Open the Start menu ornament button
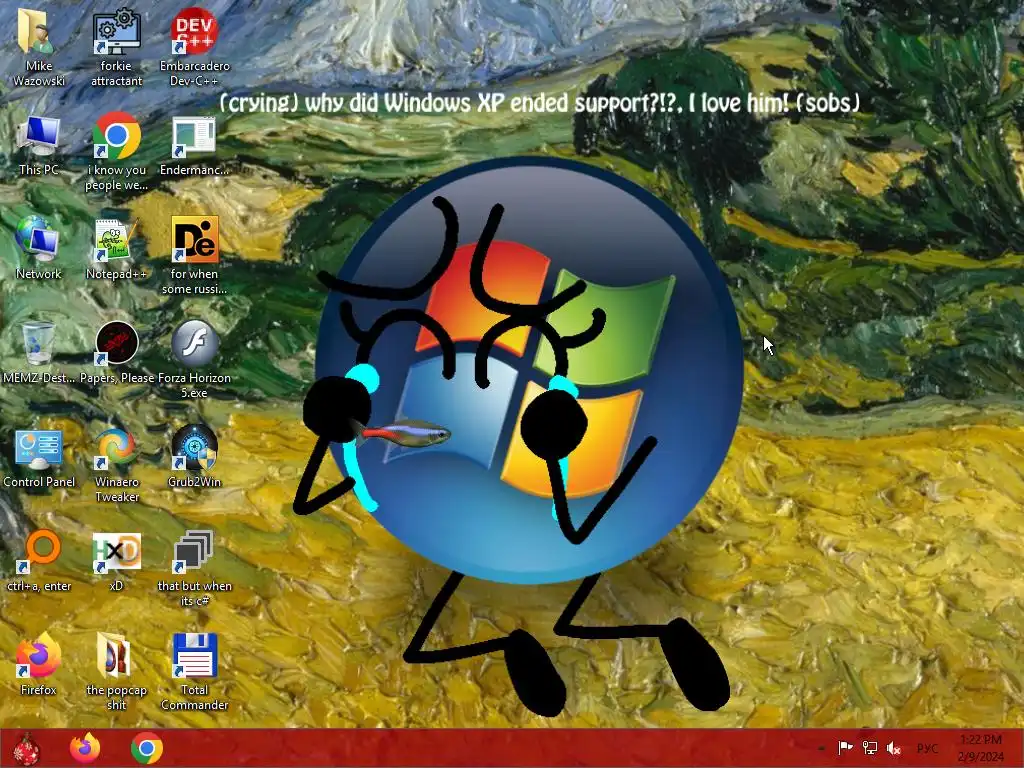 [26, 748]
